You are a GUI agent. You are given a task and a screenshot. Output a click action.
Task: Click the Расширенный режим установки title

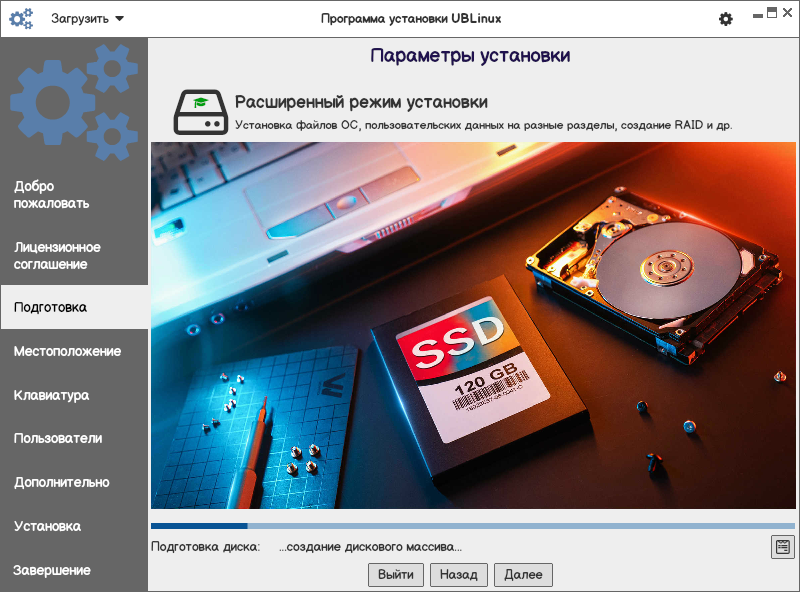click(x=361, y=102)
